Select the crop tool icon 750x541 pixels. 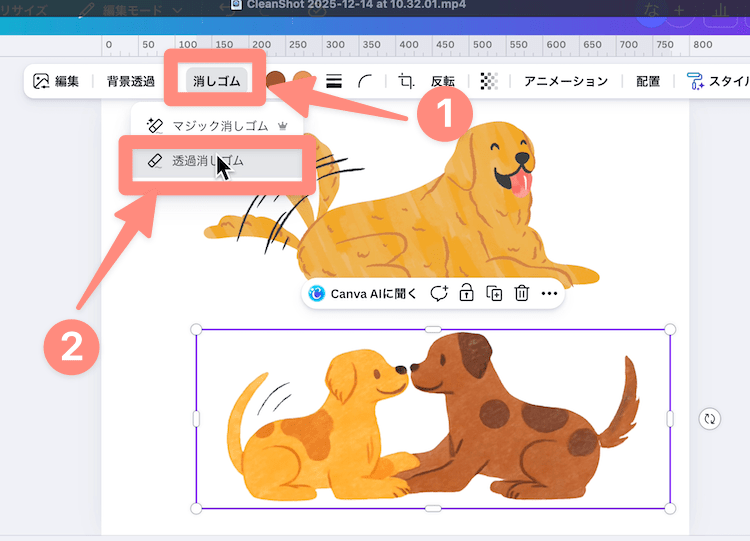point(406,81)
